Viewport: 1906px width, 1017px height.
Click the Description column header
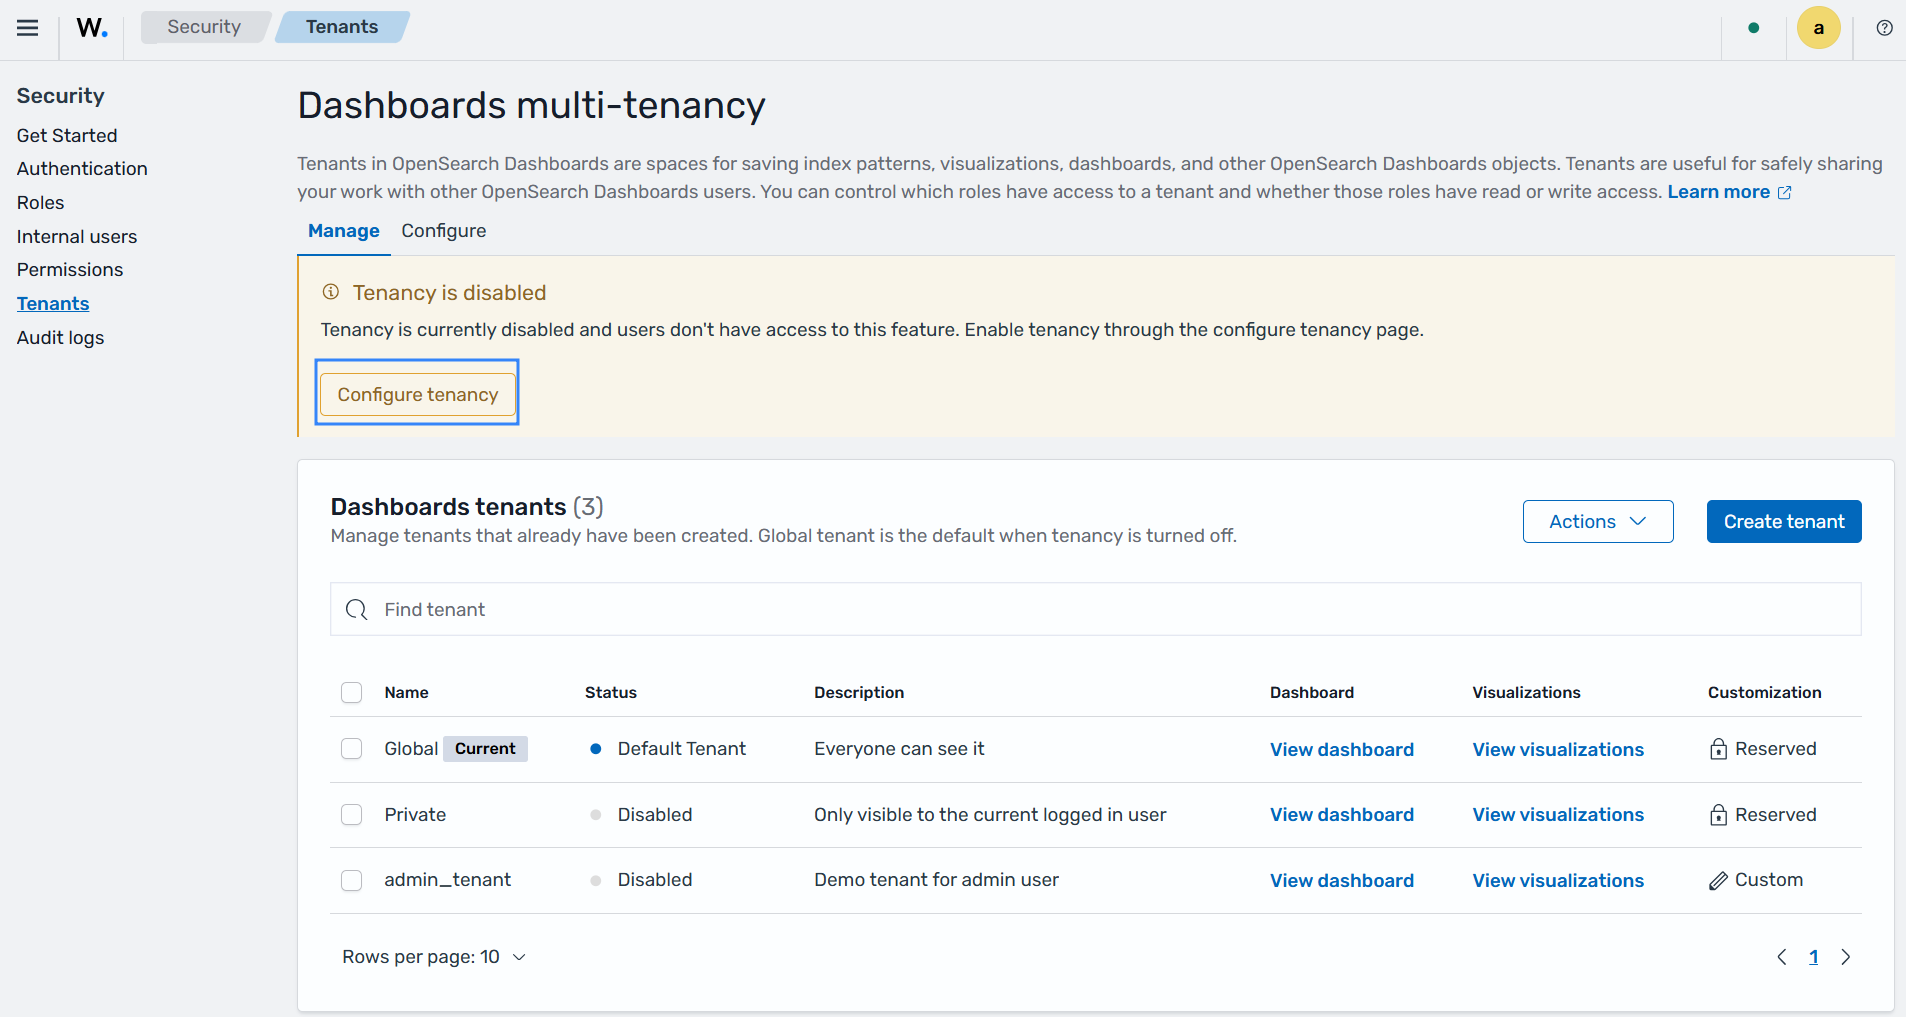[859, 692]
